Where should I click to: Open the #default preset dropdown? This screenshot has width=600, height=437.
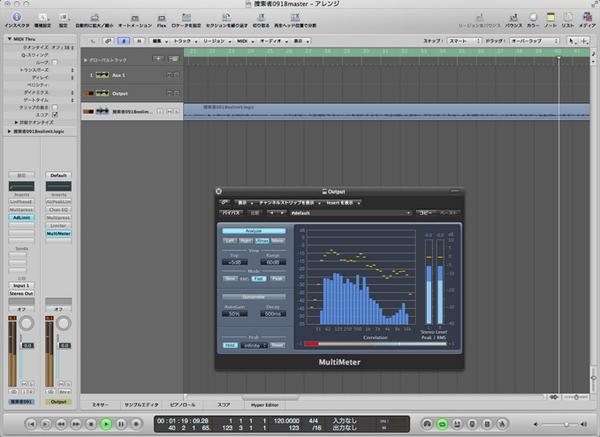(350, 213)
